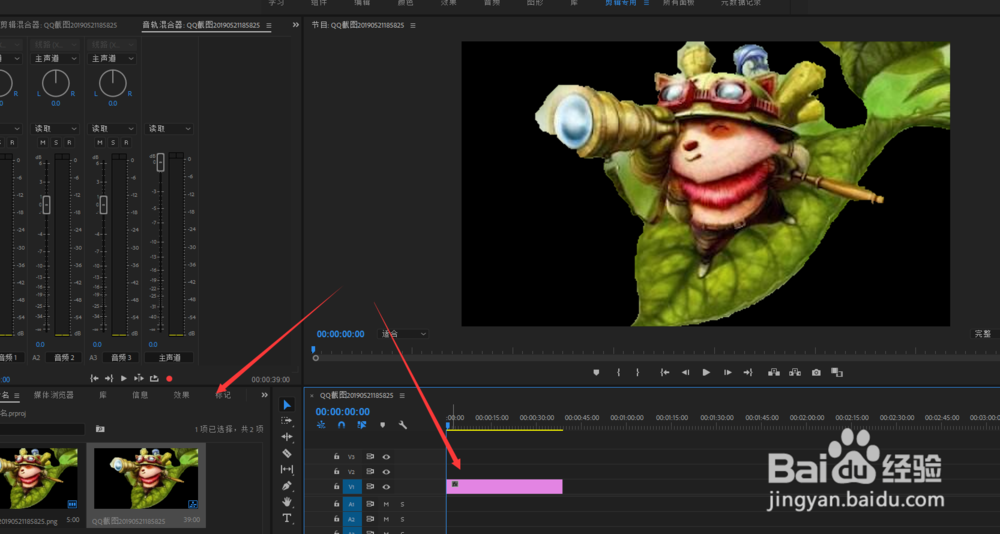This screenshot has height=534, width=1000.
Task: Open playback resolution dropdown 完整
Action: coord(985,334)
